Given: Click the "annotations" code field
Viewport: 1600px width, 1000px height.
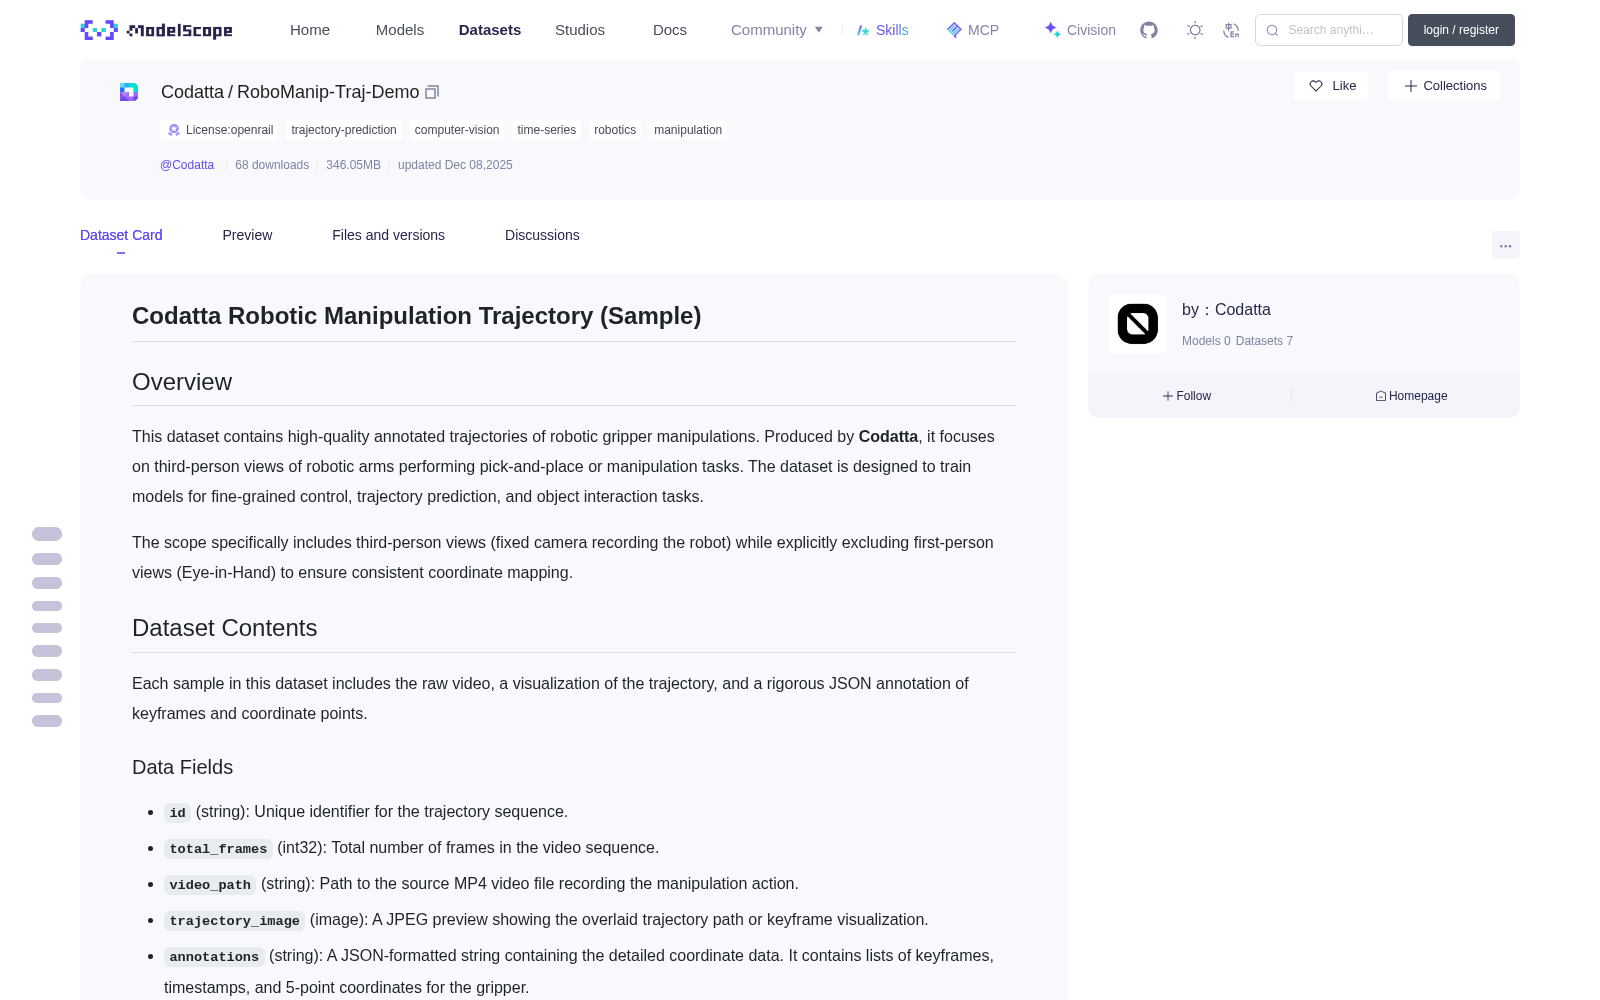Looking at the screenshot, I should click(x=214, y=957).
